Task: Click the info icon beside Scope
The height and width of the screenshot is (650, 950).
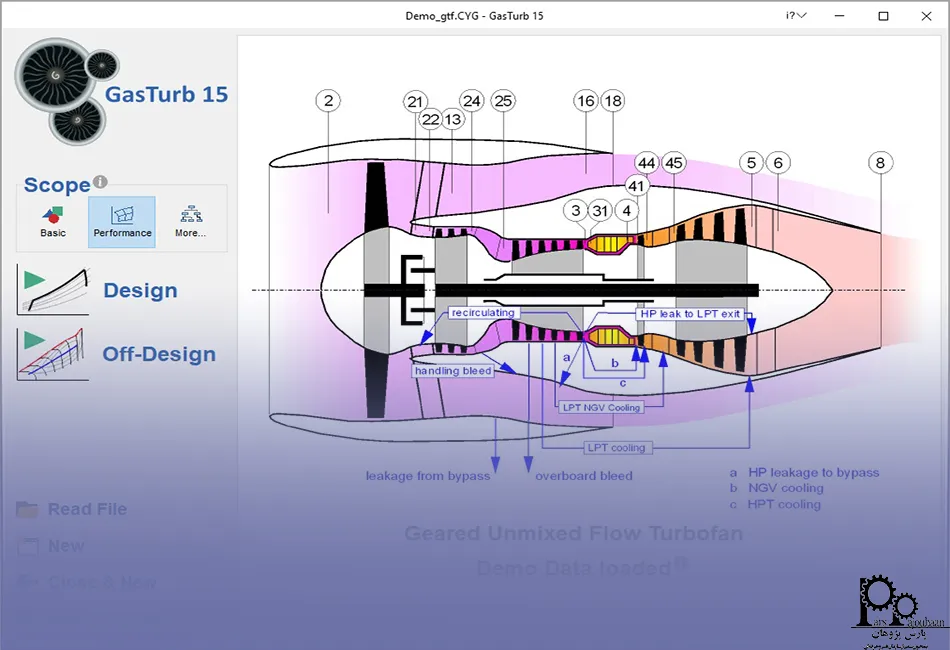Action: click(x=100, y=183)
